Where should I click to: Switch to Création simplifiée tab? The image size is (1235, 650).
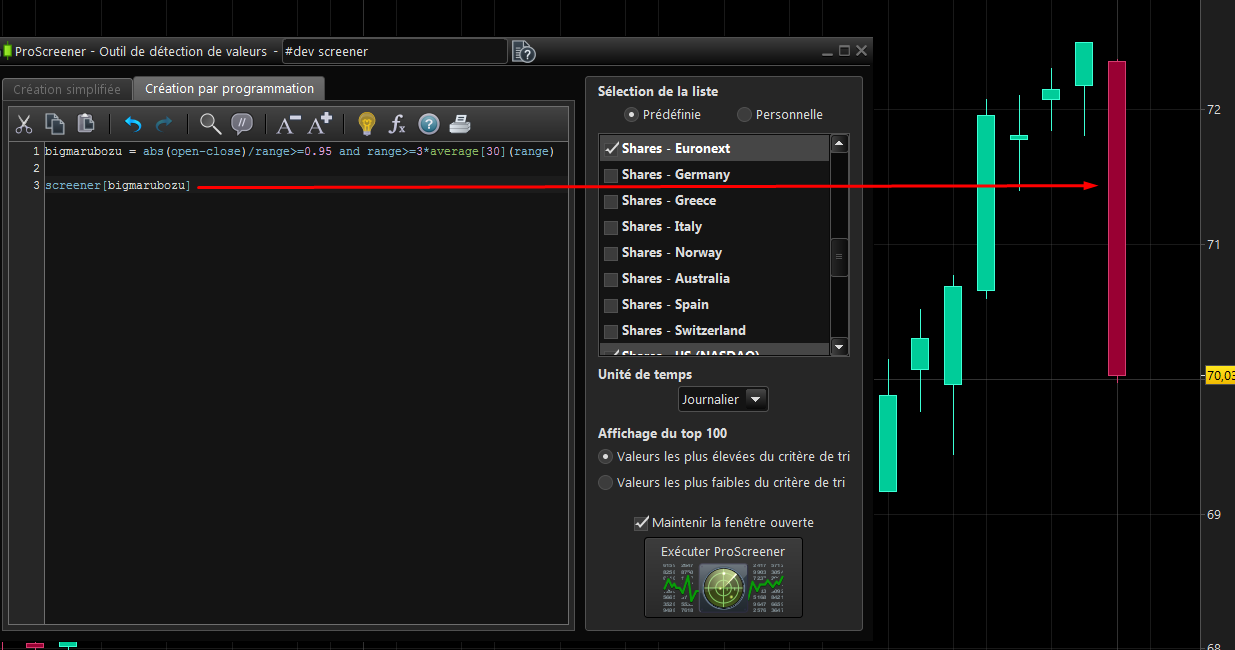(x=67, y=89)
